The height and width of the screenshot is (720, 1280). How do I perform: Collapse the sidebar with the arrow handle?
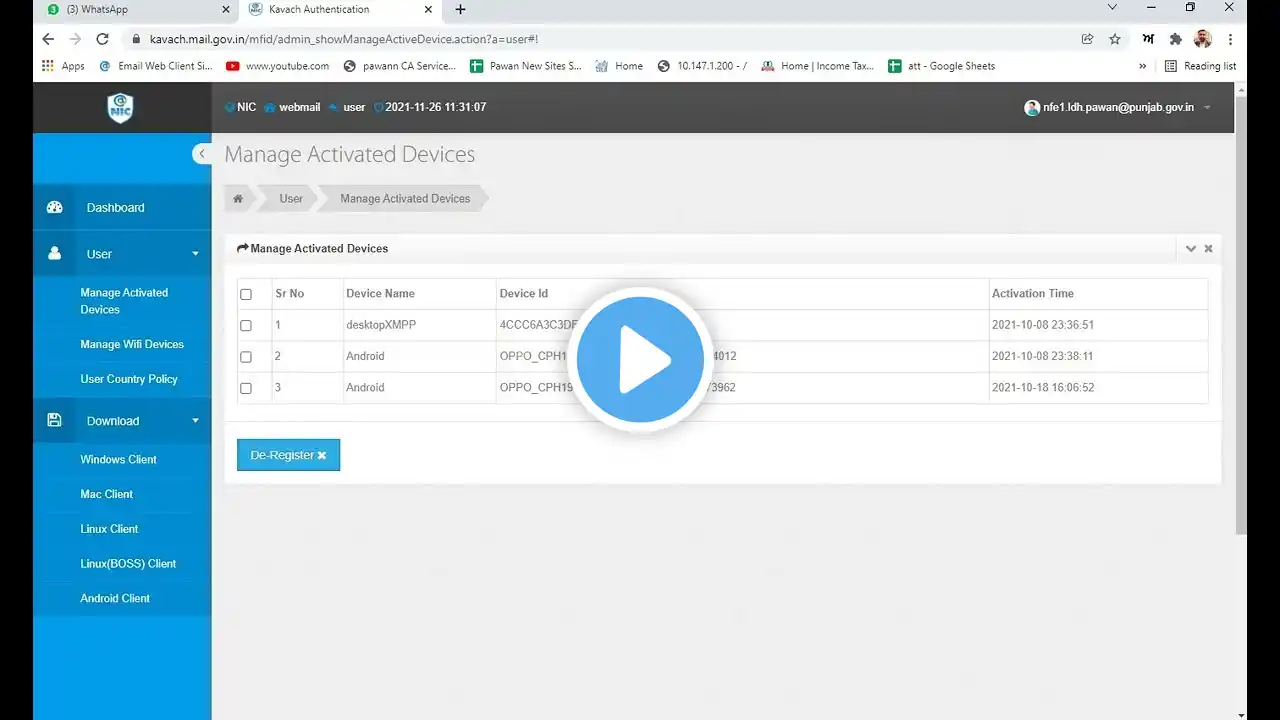[202, 154]
